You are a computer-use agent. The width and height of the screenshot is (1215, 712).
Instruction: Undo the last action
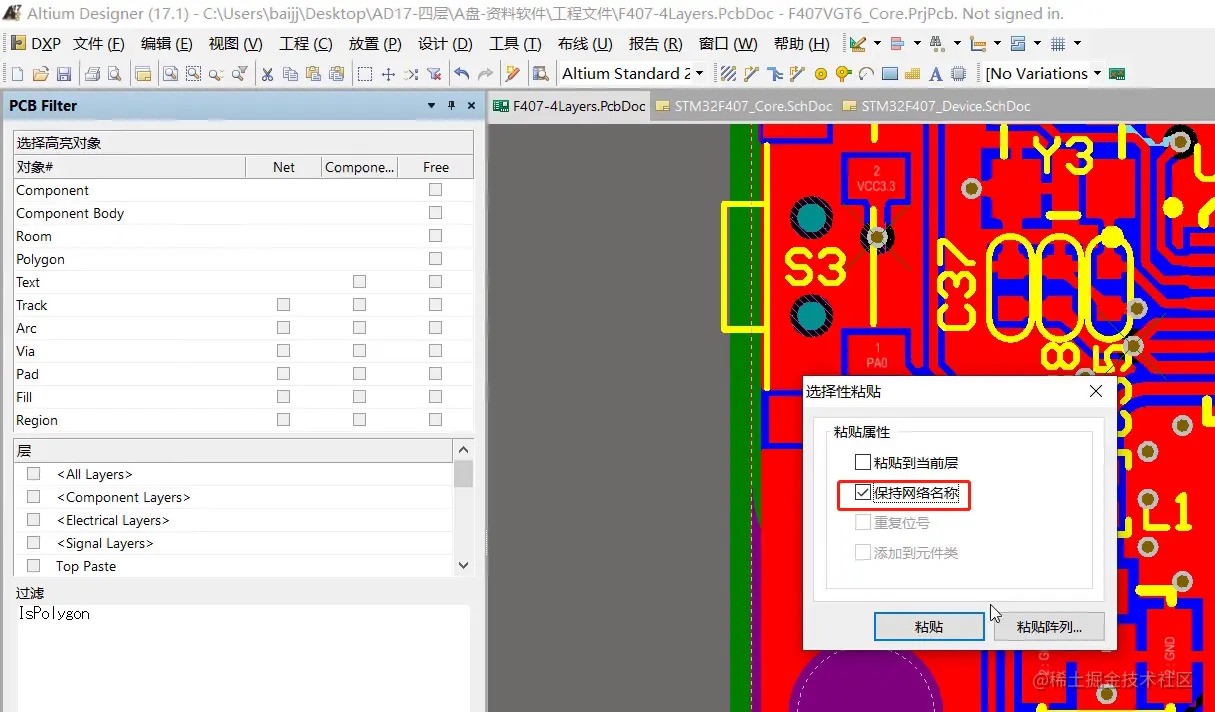pyautogui.click(x=461, y=74)
